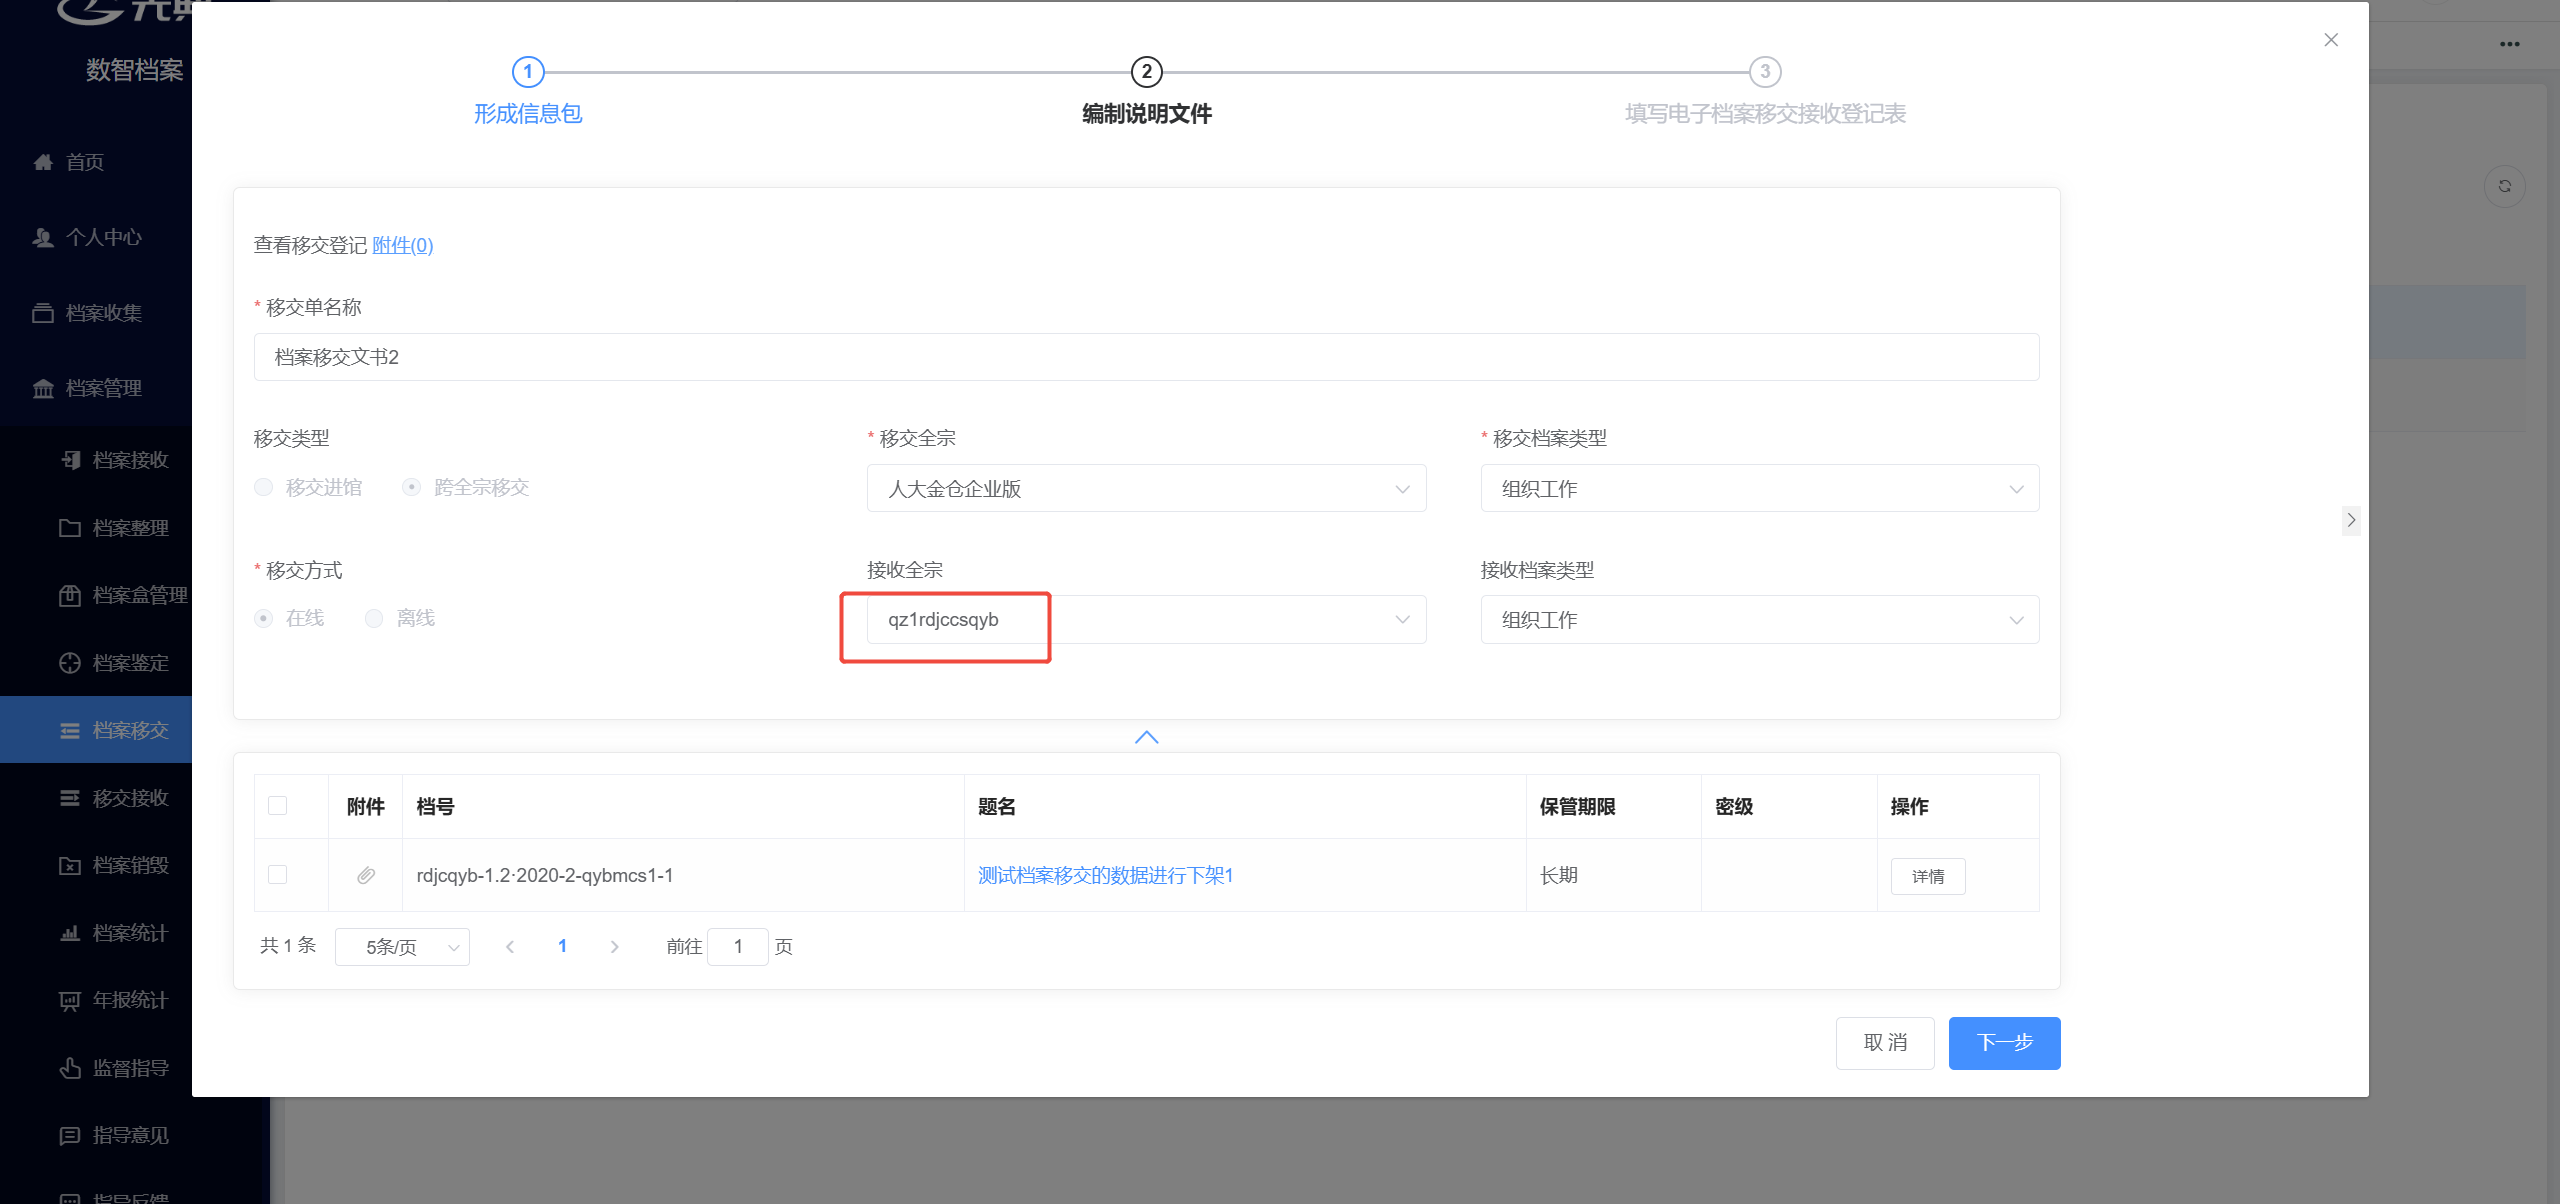This screenshot has width=2560, height=1204.
Task: Go to previous page arrow in pagination
Action: 510,947
